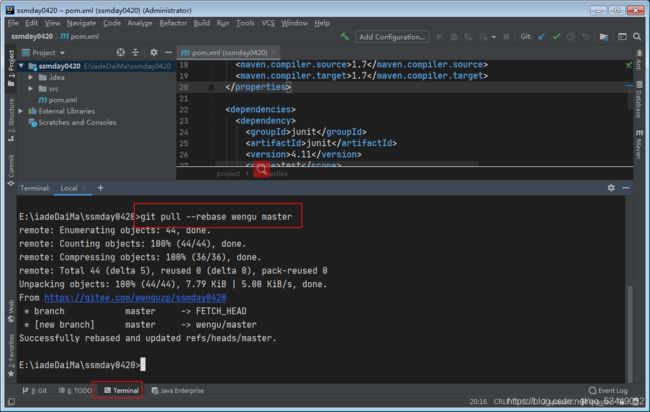This screenshot has width=650, height=412.
Task: Expand the src folder node
Action: (31, 88)
